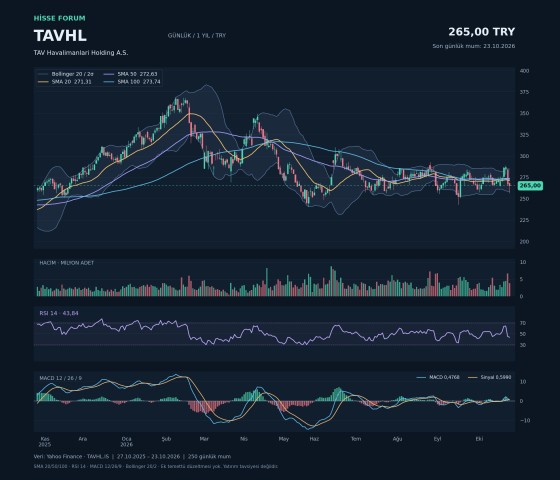Click the Eyl month label
The image size is (560, 480).
coord(438,439)
